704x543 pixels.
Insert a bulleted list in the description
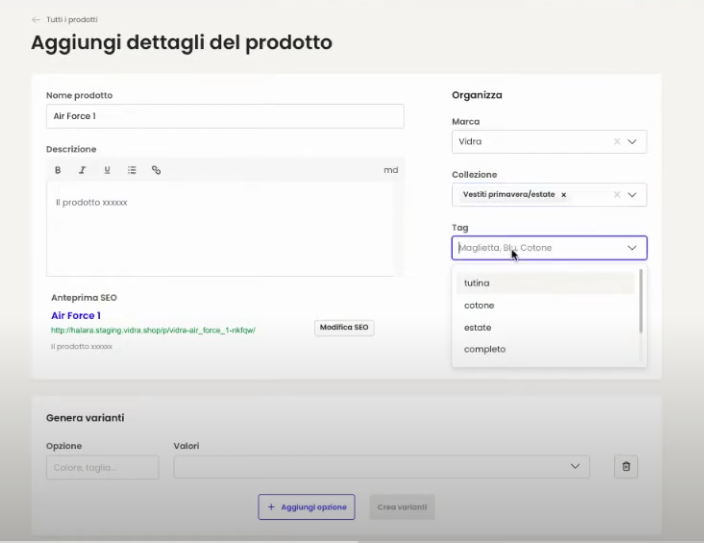pos(132,170)
